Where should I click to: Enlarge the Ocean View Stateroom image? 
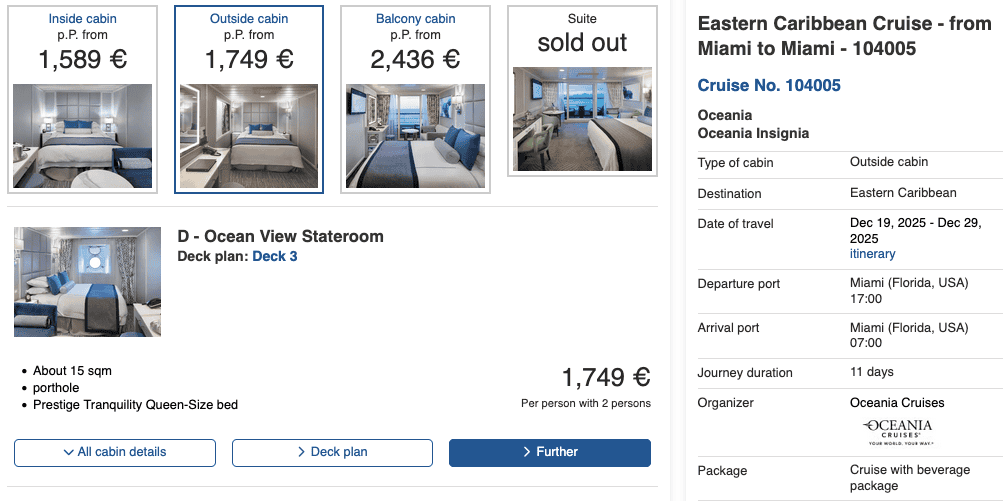click(x=87, y=282)
